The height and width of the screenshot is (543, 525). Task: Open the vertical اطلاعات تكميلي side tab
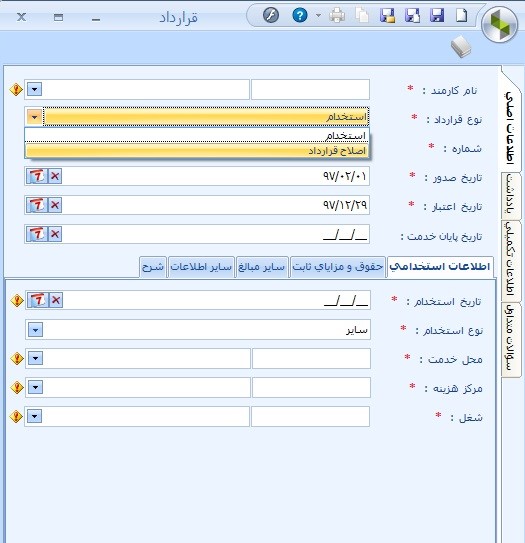pos(511,260)
